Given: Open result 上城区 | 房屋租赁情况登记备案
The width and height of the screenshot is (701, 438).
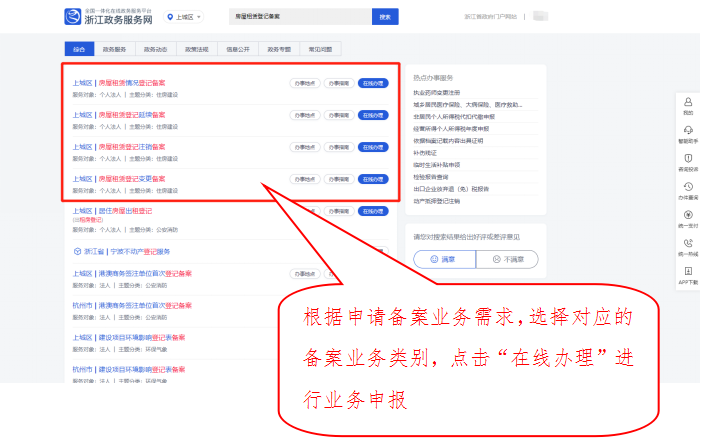Looking at the screenshot, I should [x=119, y=83].
